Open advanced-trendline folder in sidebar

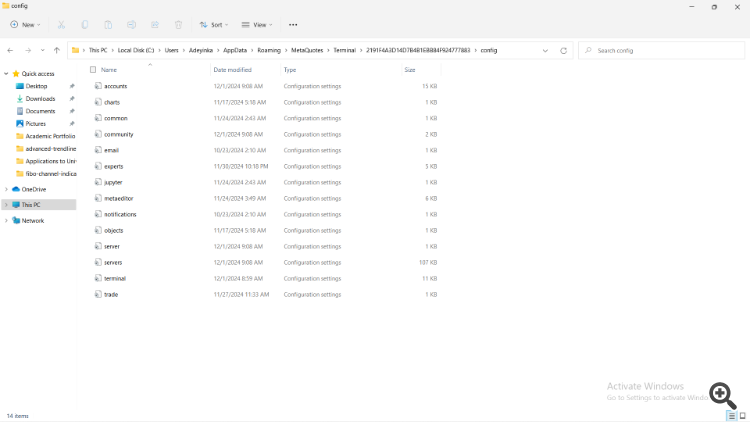[51, 149]
